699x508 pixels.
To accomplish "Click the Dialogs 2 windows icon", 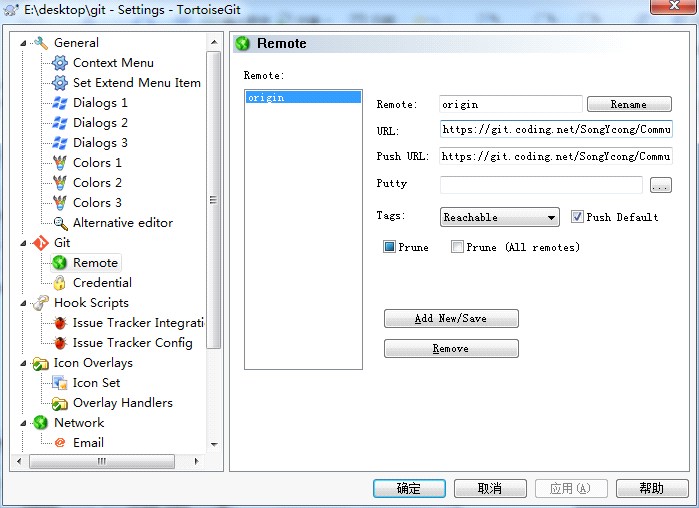I will point(60,123).
